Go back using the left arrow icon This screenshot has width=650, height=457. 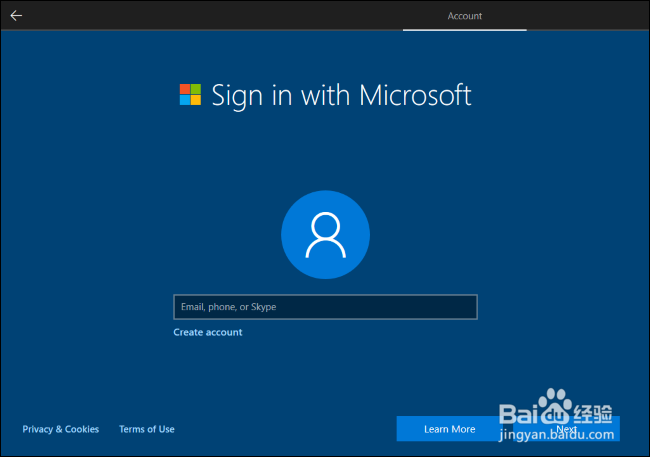click(x=16, y=16)
